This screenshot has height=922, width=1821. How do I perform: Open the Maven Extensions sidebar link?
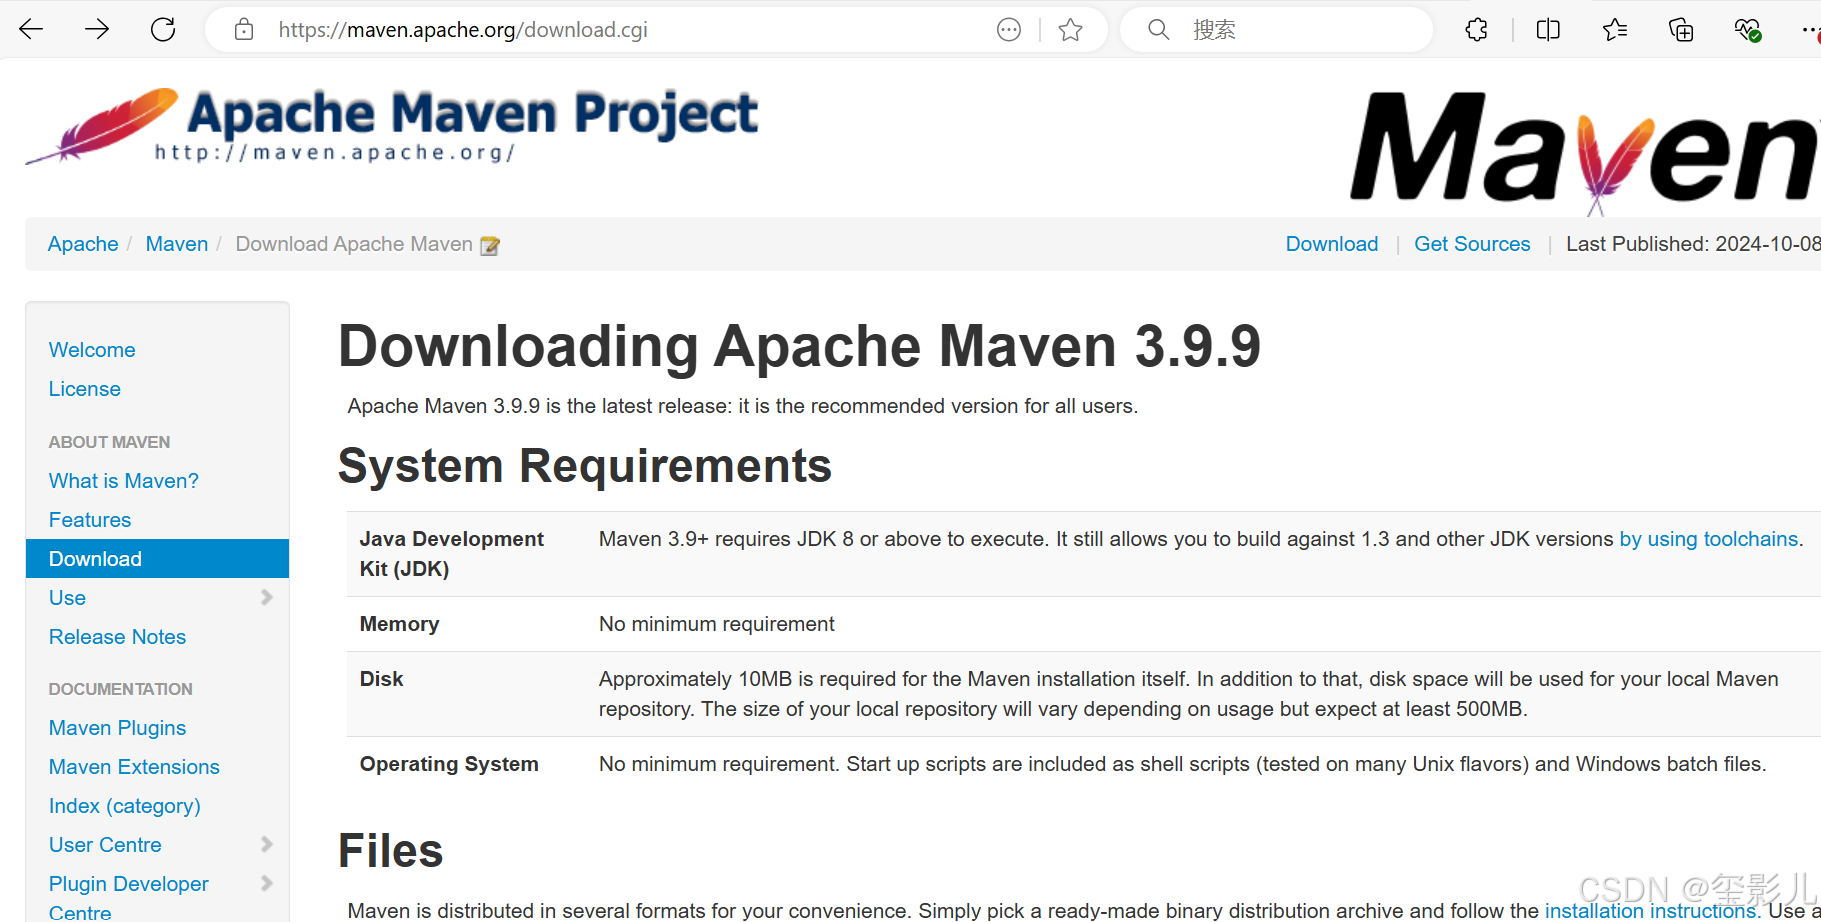(x=134, y=767)
